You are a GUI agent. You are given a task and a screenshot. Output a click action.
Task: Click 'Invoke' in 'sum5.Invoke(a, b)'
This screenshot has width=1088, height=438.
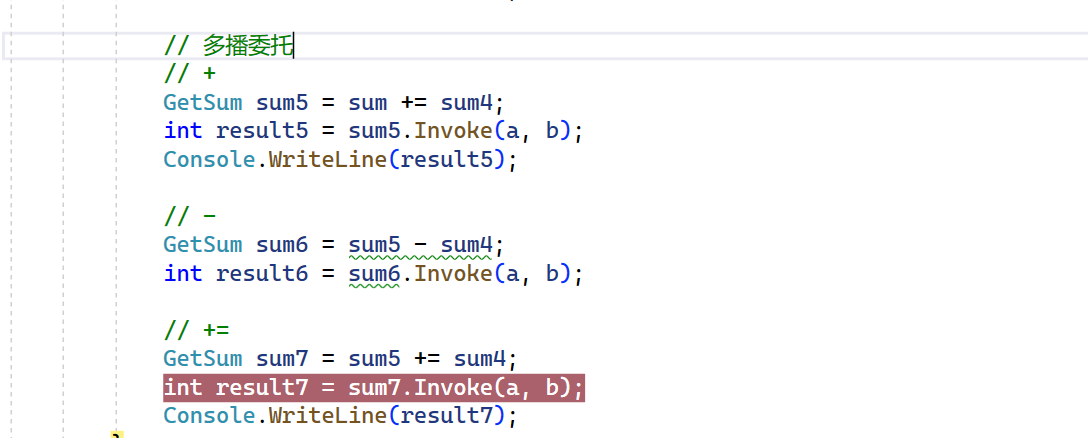click(x=453, y=131)
